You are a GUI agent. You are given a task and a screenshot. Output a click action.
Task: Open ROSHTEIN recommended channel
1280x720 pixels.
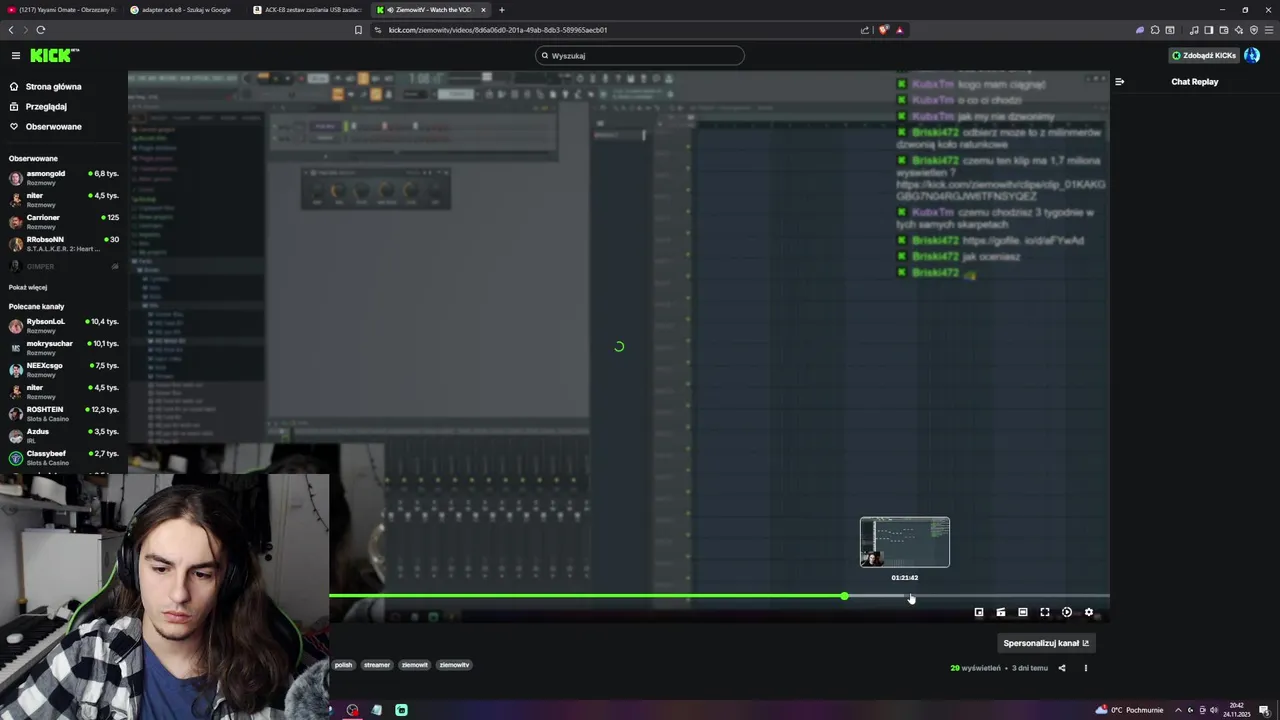coord(64,414)
